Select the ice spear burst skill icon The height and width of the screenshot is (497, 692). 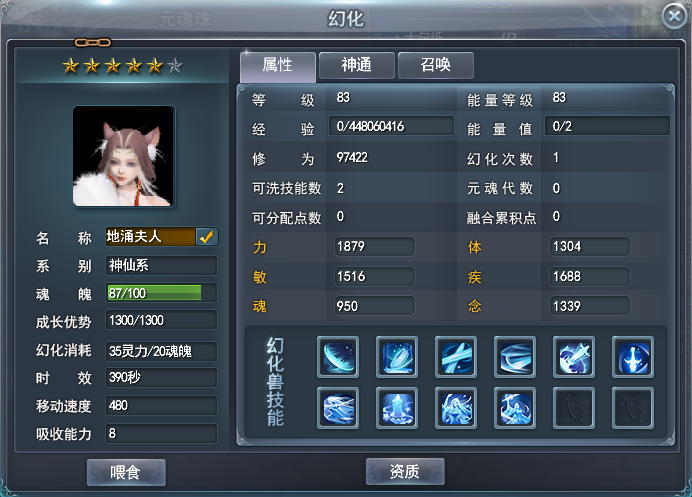(x=574, y=357)
